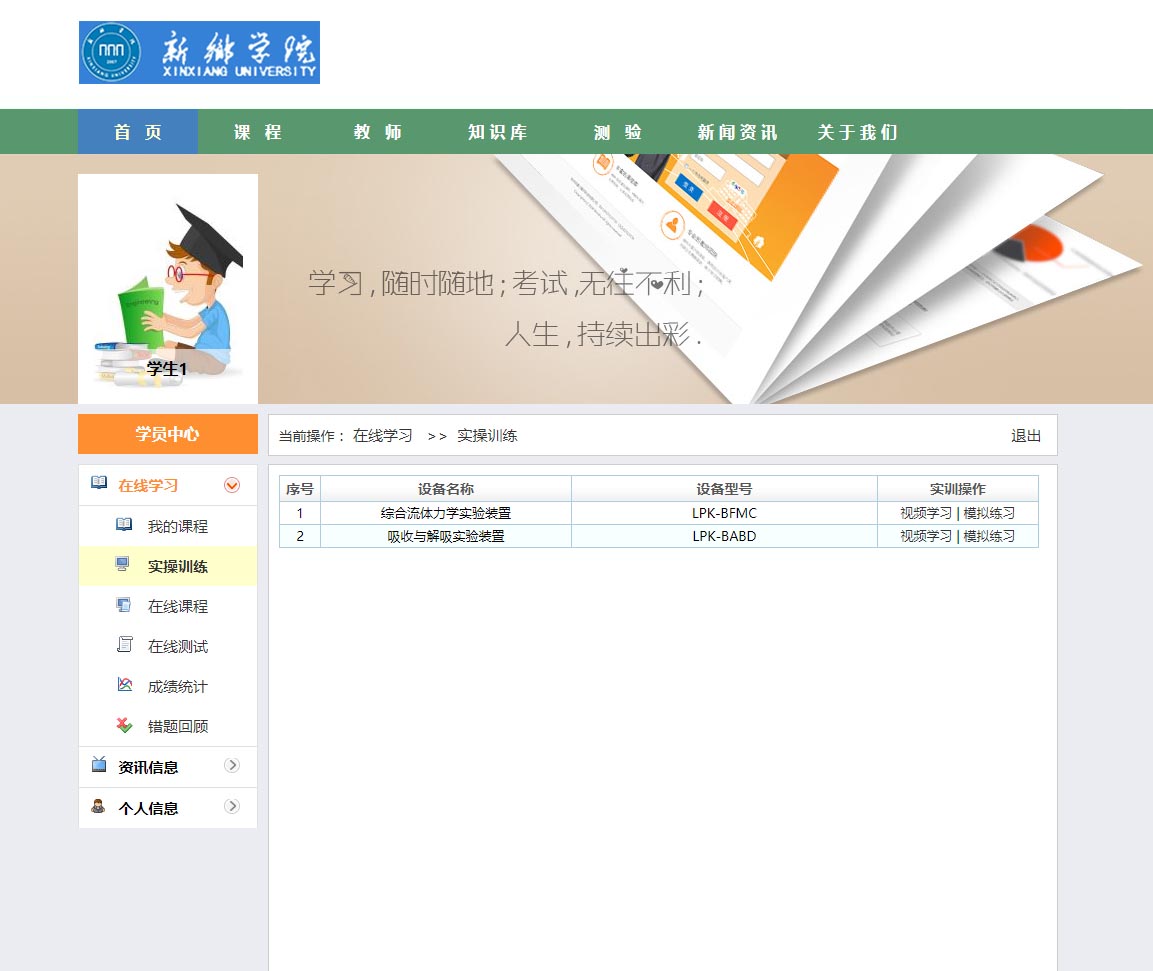Click 退出 to log out

point(1026,436)
